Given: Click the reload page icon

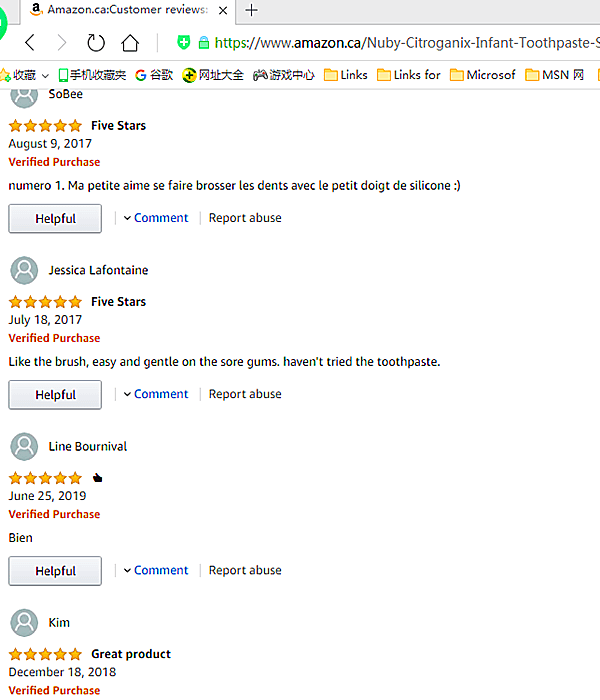Looking at the screenshot, I should pos(96,42).
